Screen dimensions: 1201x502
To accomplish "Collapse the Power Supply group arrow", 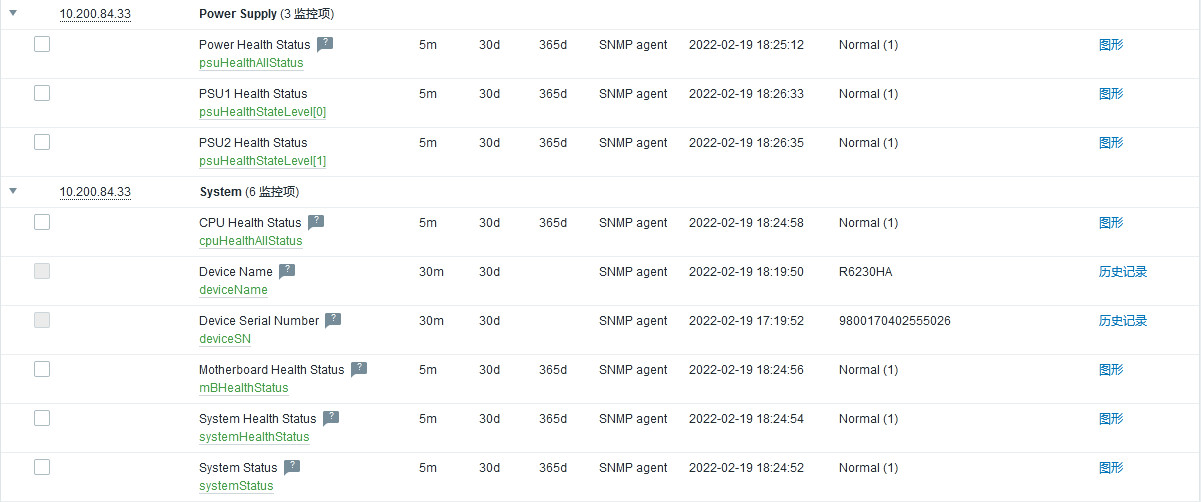I will pos(13,14).
